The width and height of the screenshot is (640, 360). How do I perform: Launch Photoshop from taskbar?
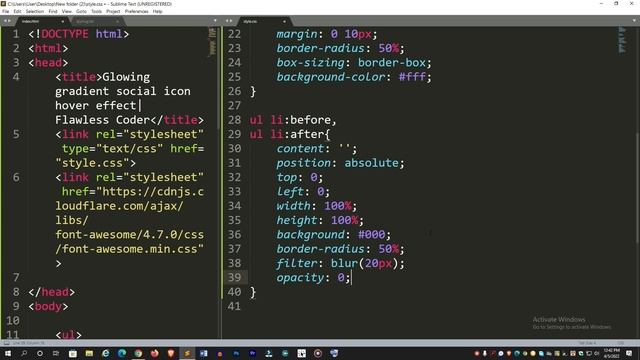(x=236, y=353)
